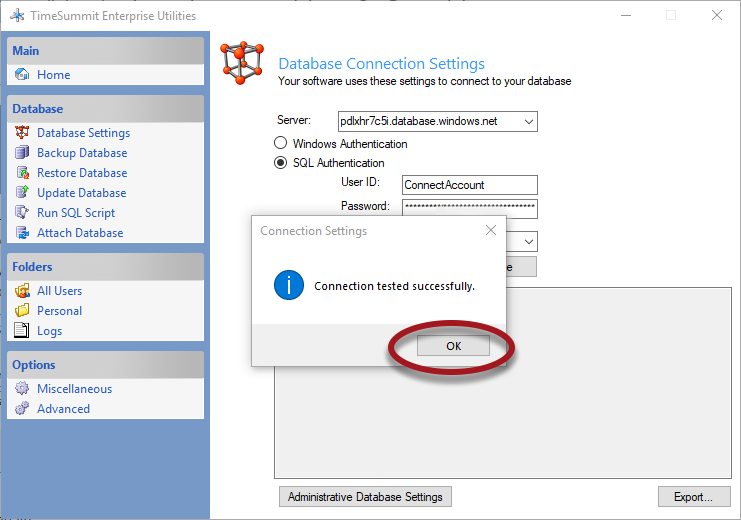The image size is (741, 520).
Task: Click the Export... button
Action: point(694,497)
